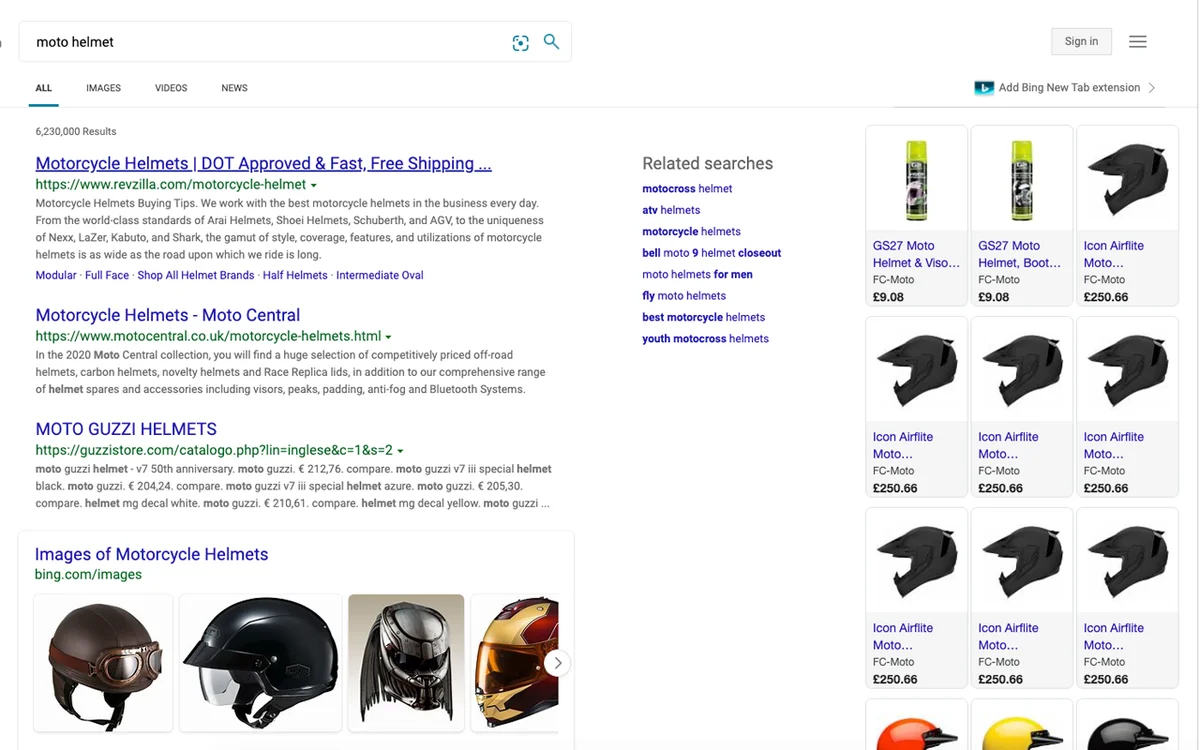Open the Full Face sublink
This screenshot has width=1200, height=750.
coord(107,275)
